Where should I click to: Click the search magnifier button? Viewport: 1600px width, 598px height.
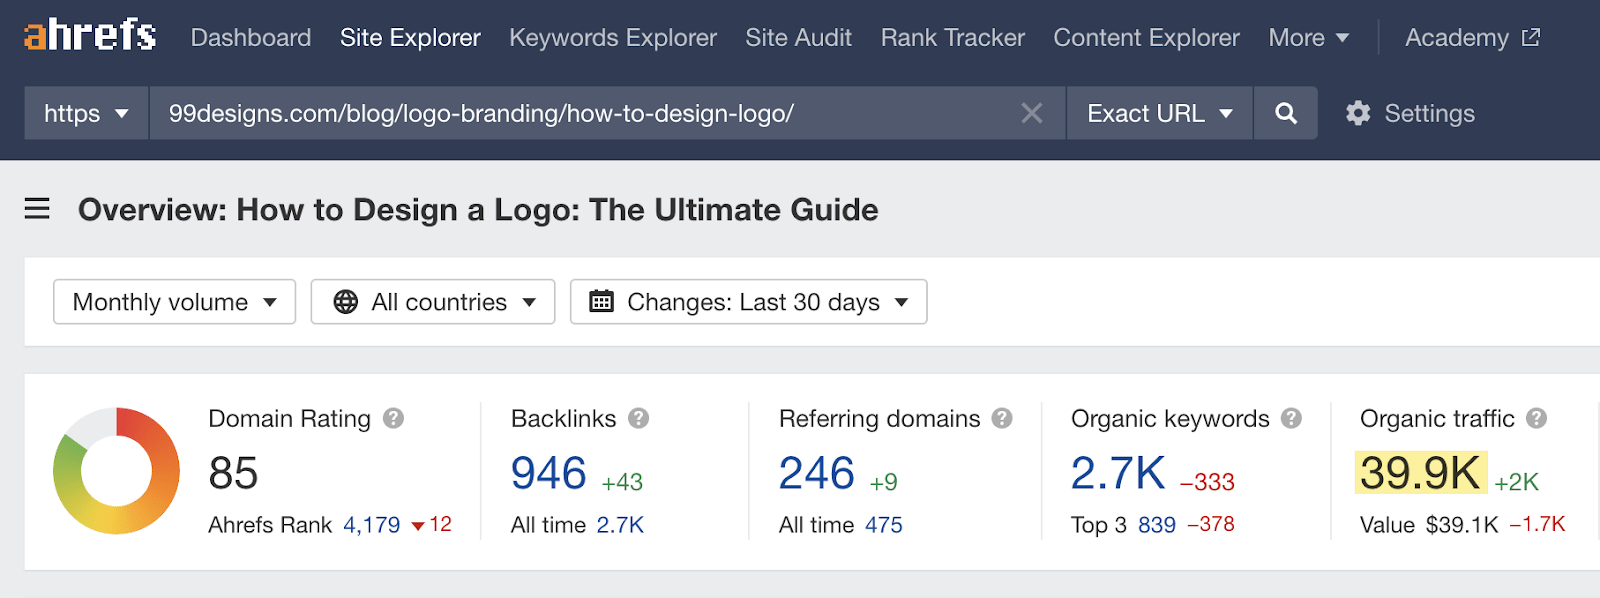(x=1286, y=113)
